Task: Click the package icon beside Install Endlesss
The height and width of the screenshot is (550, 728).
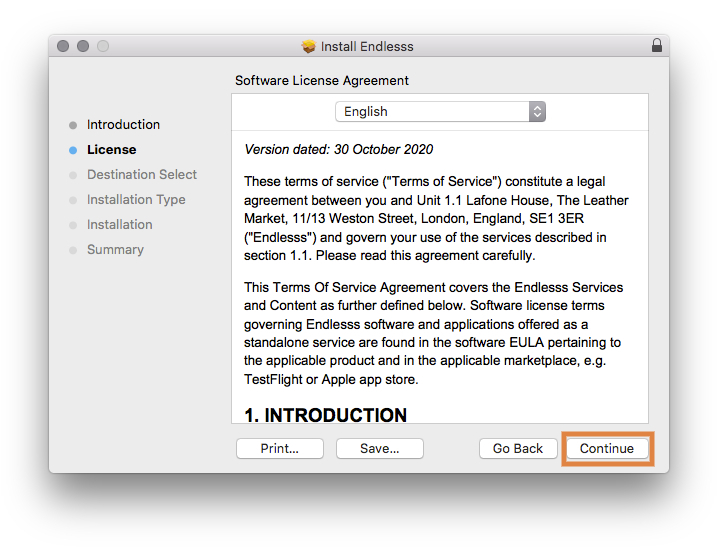Action: [308, 46]
